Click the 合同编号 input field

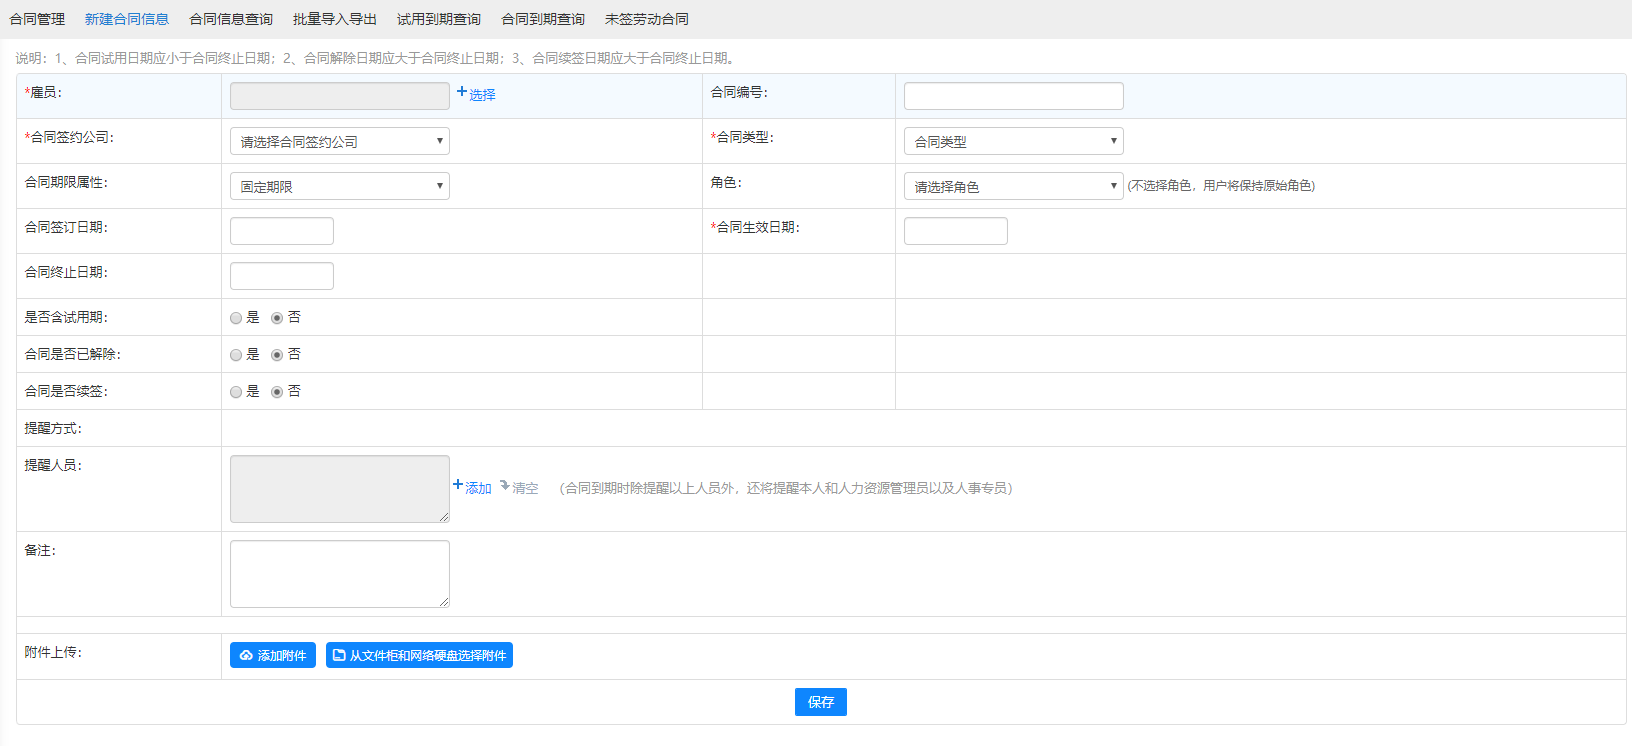click(1013, 96)
